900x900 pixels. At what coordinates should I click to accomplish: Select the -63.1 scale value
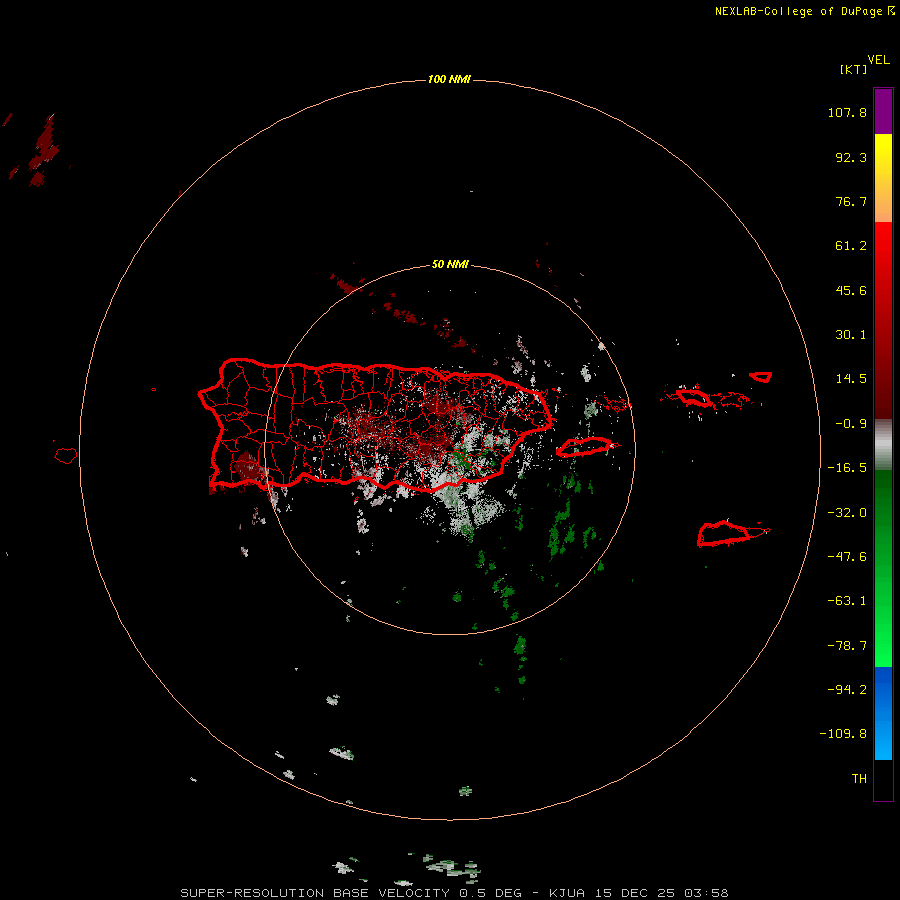click(847, 601)
